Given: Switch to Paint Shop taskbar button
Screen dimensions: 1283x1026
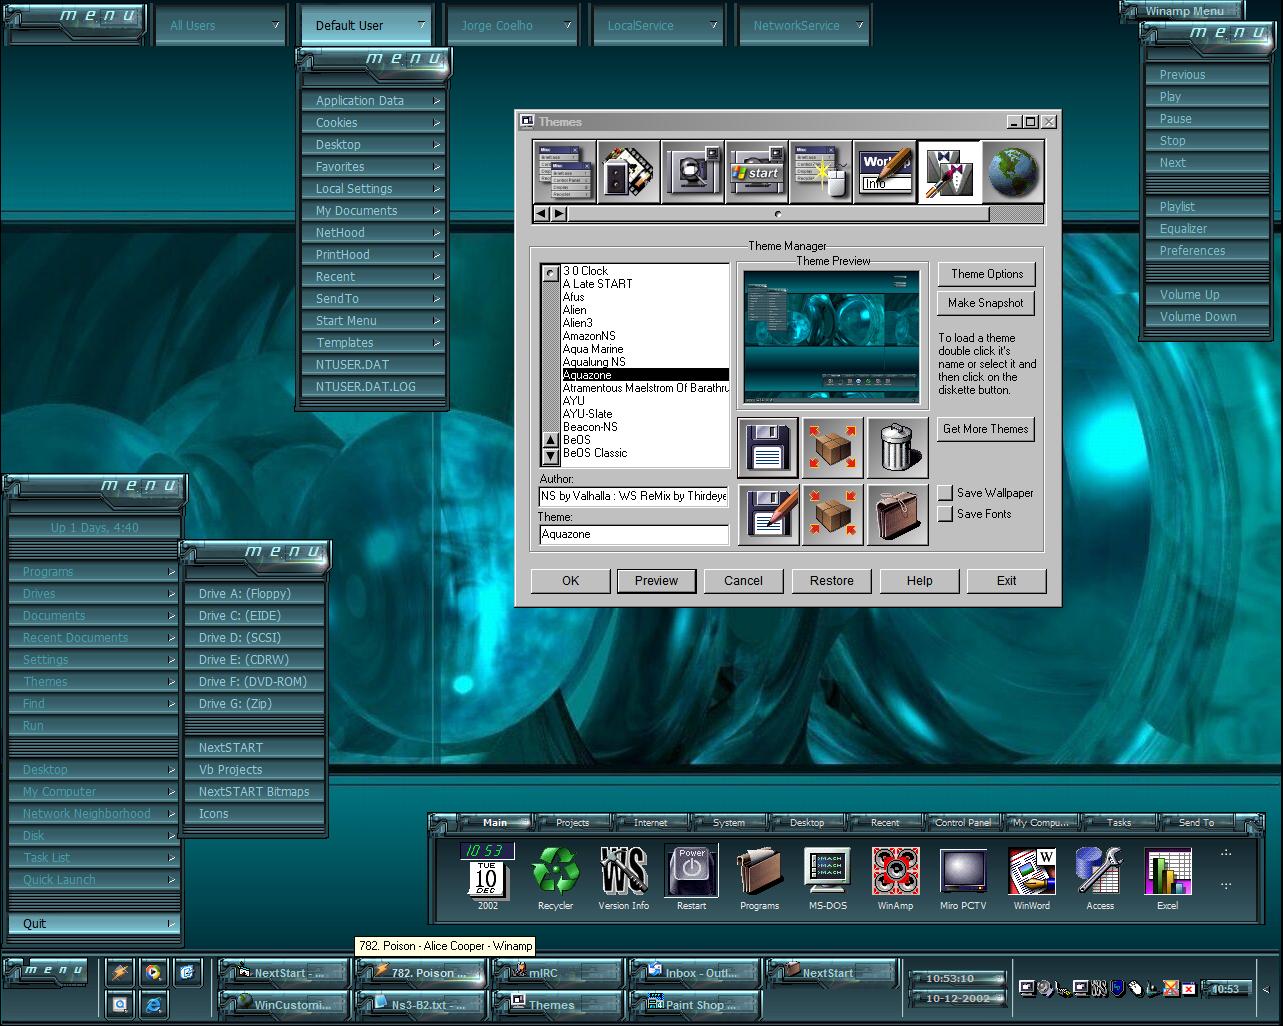Looking at the screenshot, I should click(694, 1004).
